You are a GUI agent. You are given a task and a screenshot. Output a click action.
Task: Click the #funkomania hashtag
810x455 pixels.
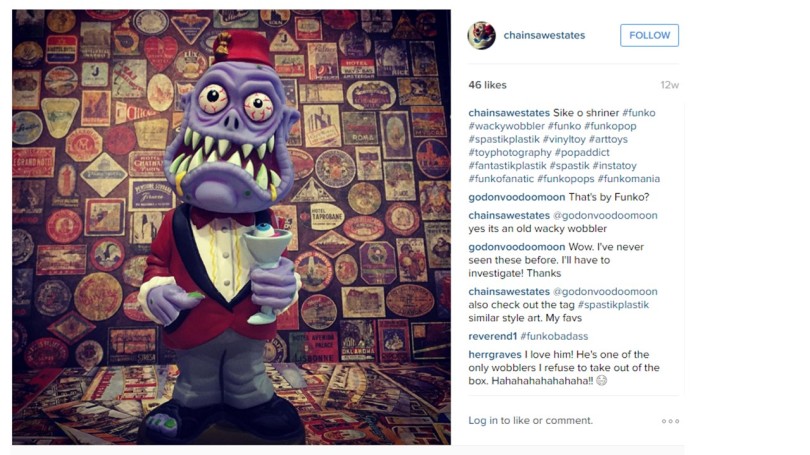(628, 179)
